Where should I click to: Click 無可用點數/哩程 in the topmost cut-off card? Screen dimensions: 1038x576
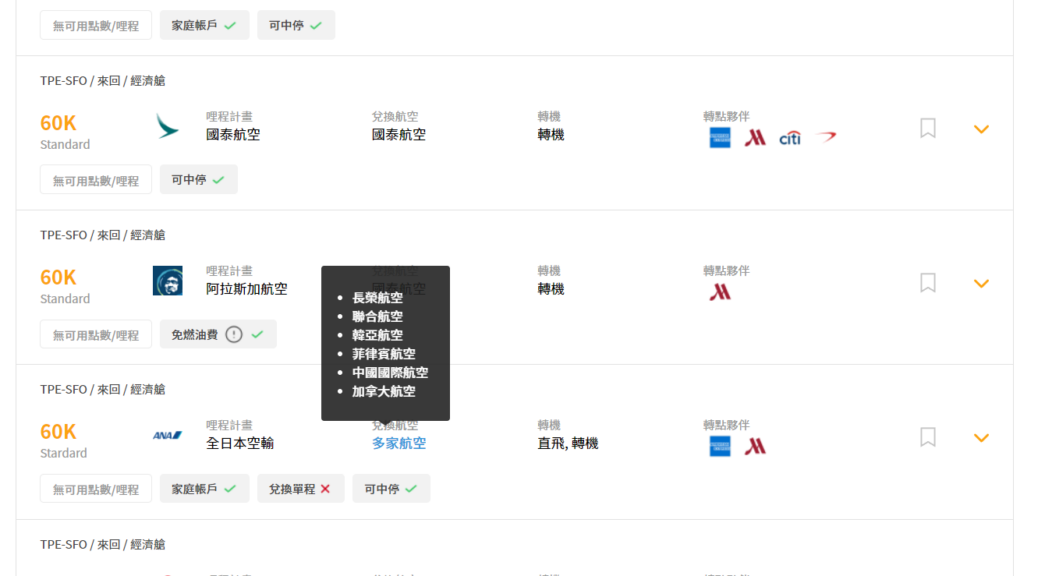click(96, 25)
